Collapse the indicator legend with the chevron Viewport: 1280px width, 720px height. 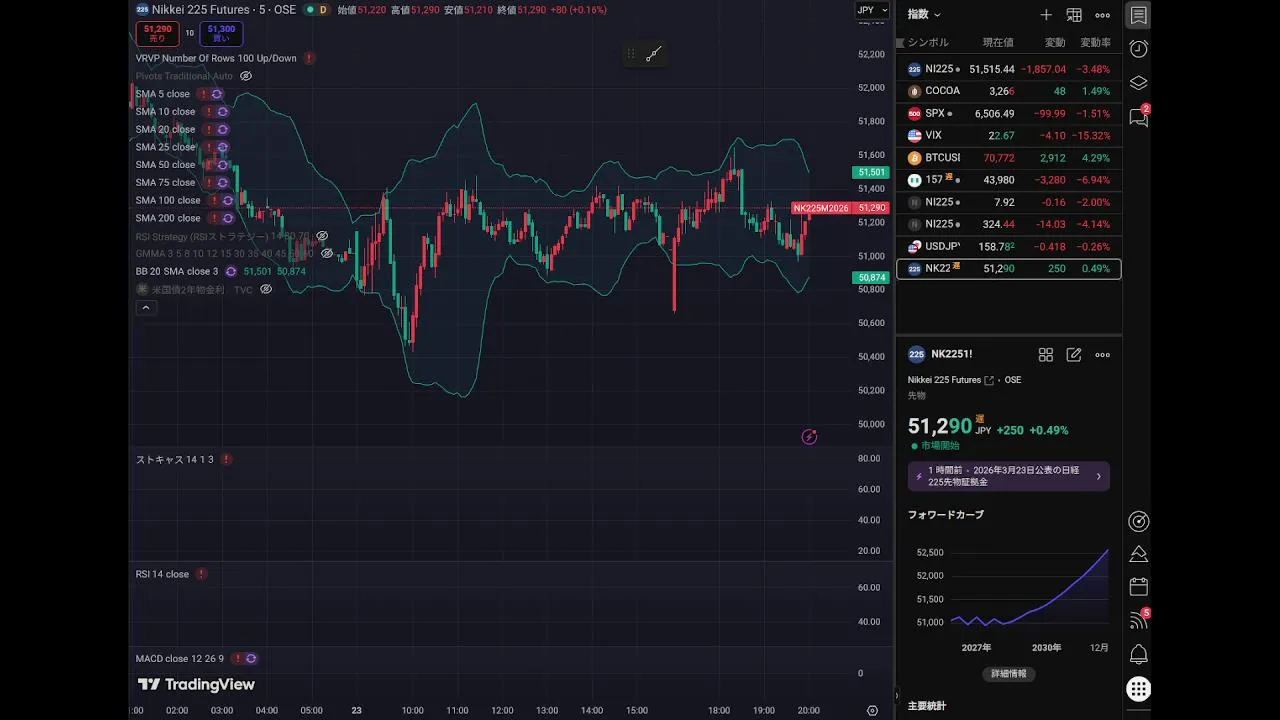pos(146,308)
